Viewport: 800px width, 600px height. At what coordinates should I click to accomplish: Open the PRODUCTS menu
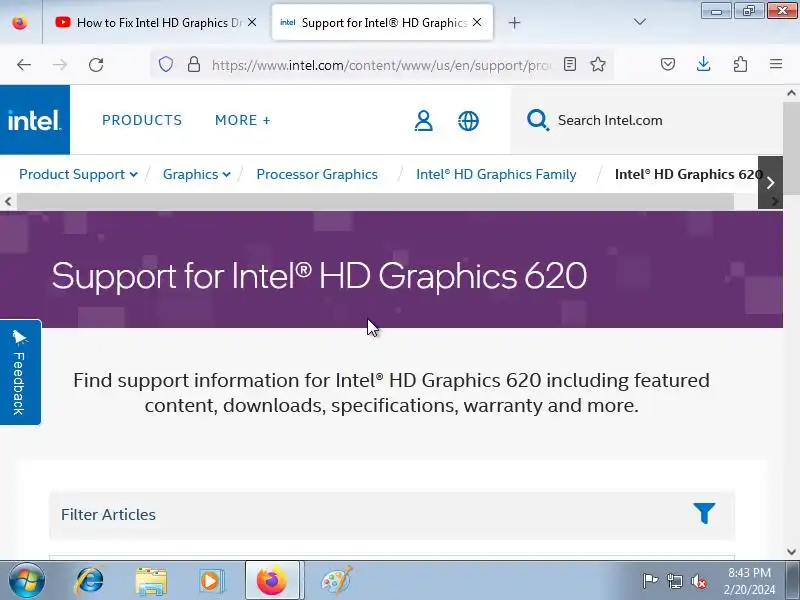point(142,120)
